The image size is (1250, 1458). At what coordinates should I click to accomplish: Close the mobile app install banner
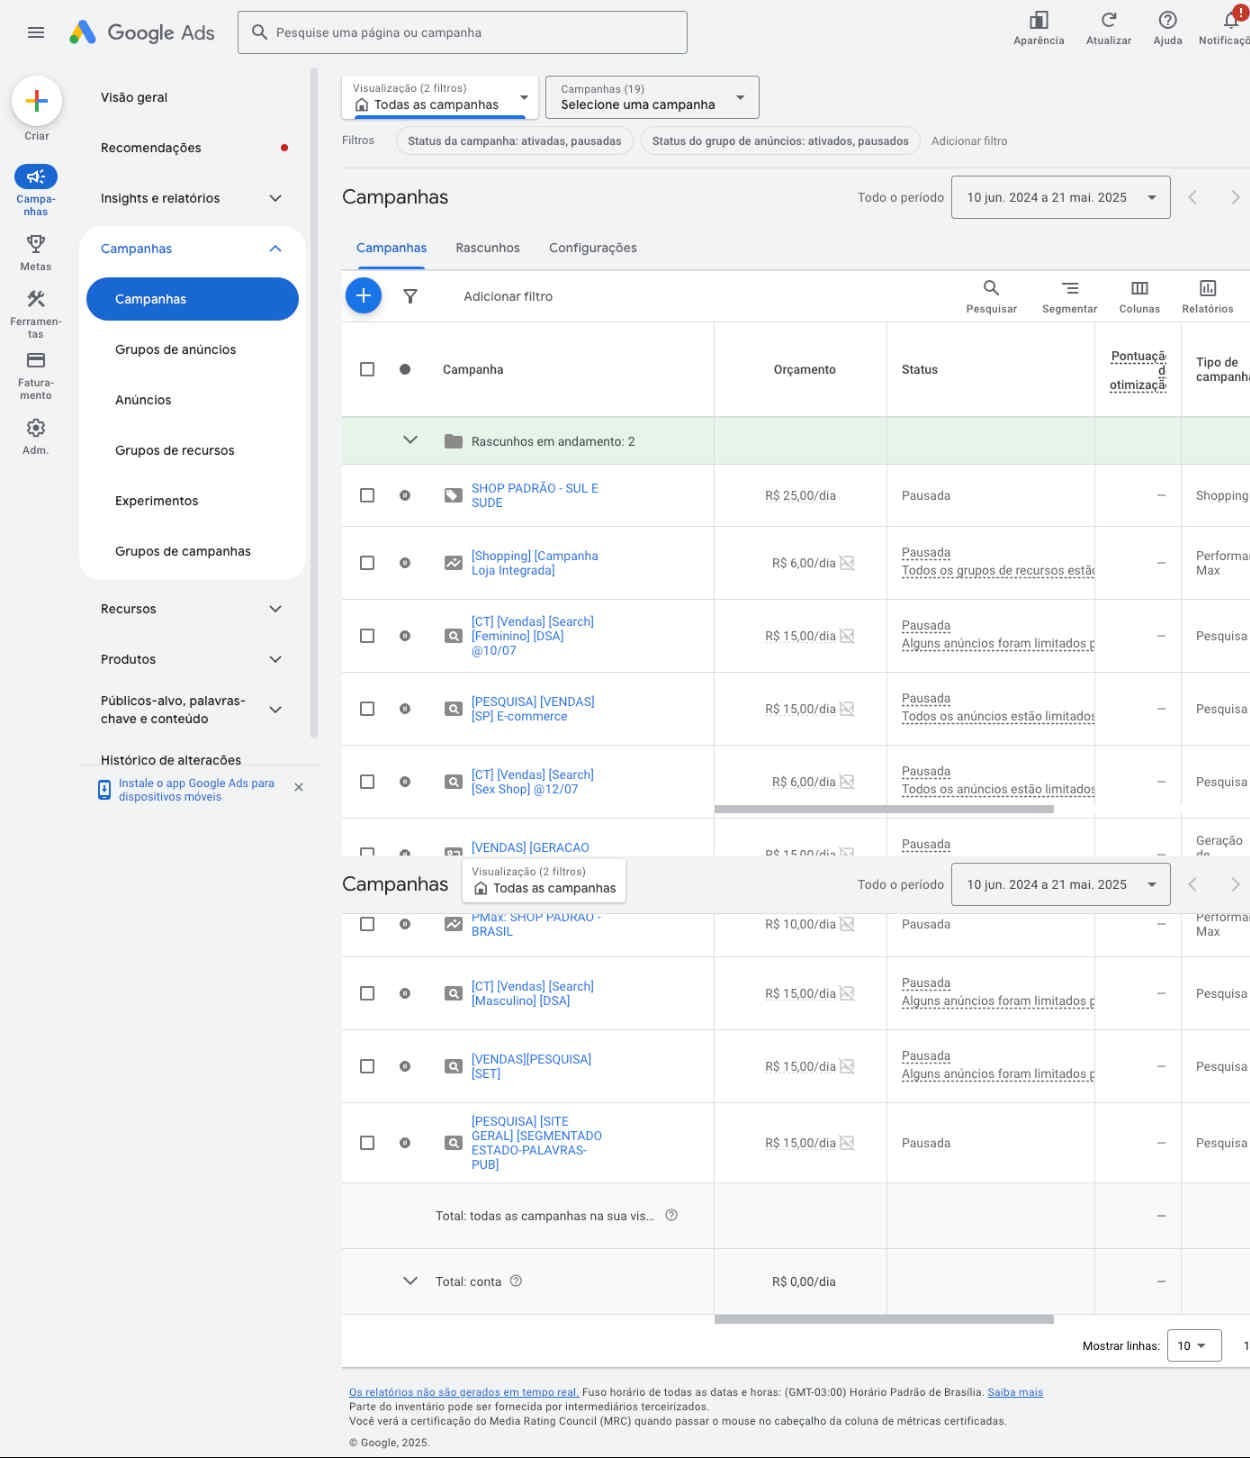(x=298, y=787)
